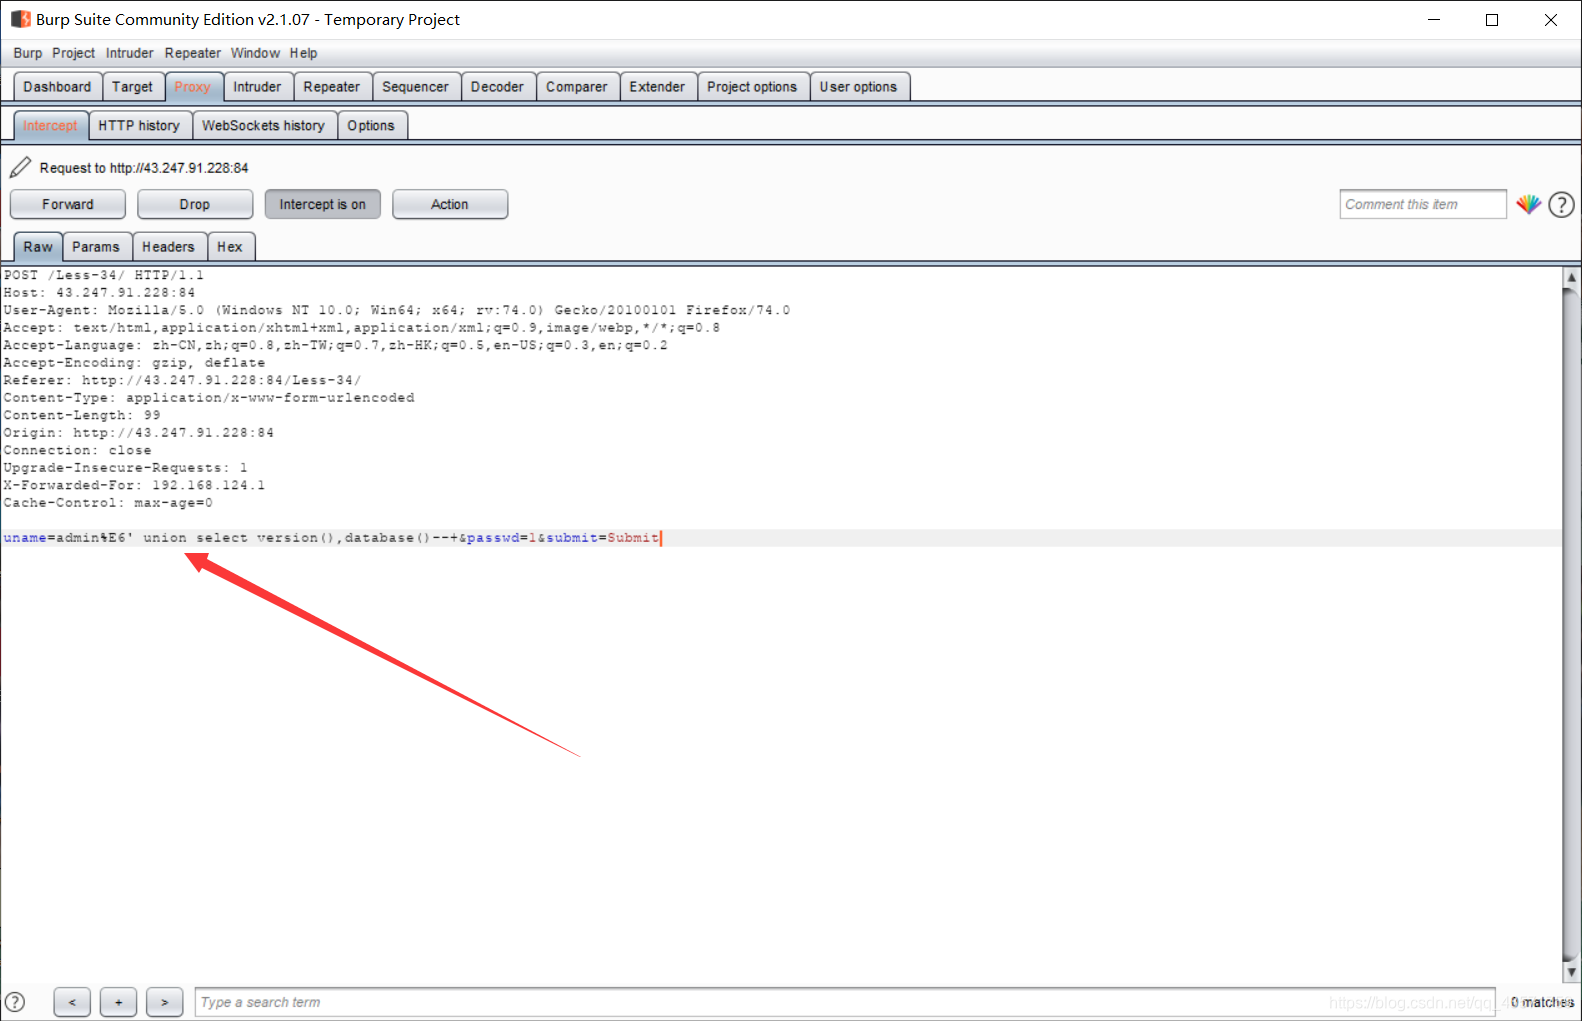
Task: Click the pencil edit icon beside Request
Action: coord(20,167)
